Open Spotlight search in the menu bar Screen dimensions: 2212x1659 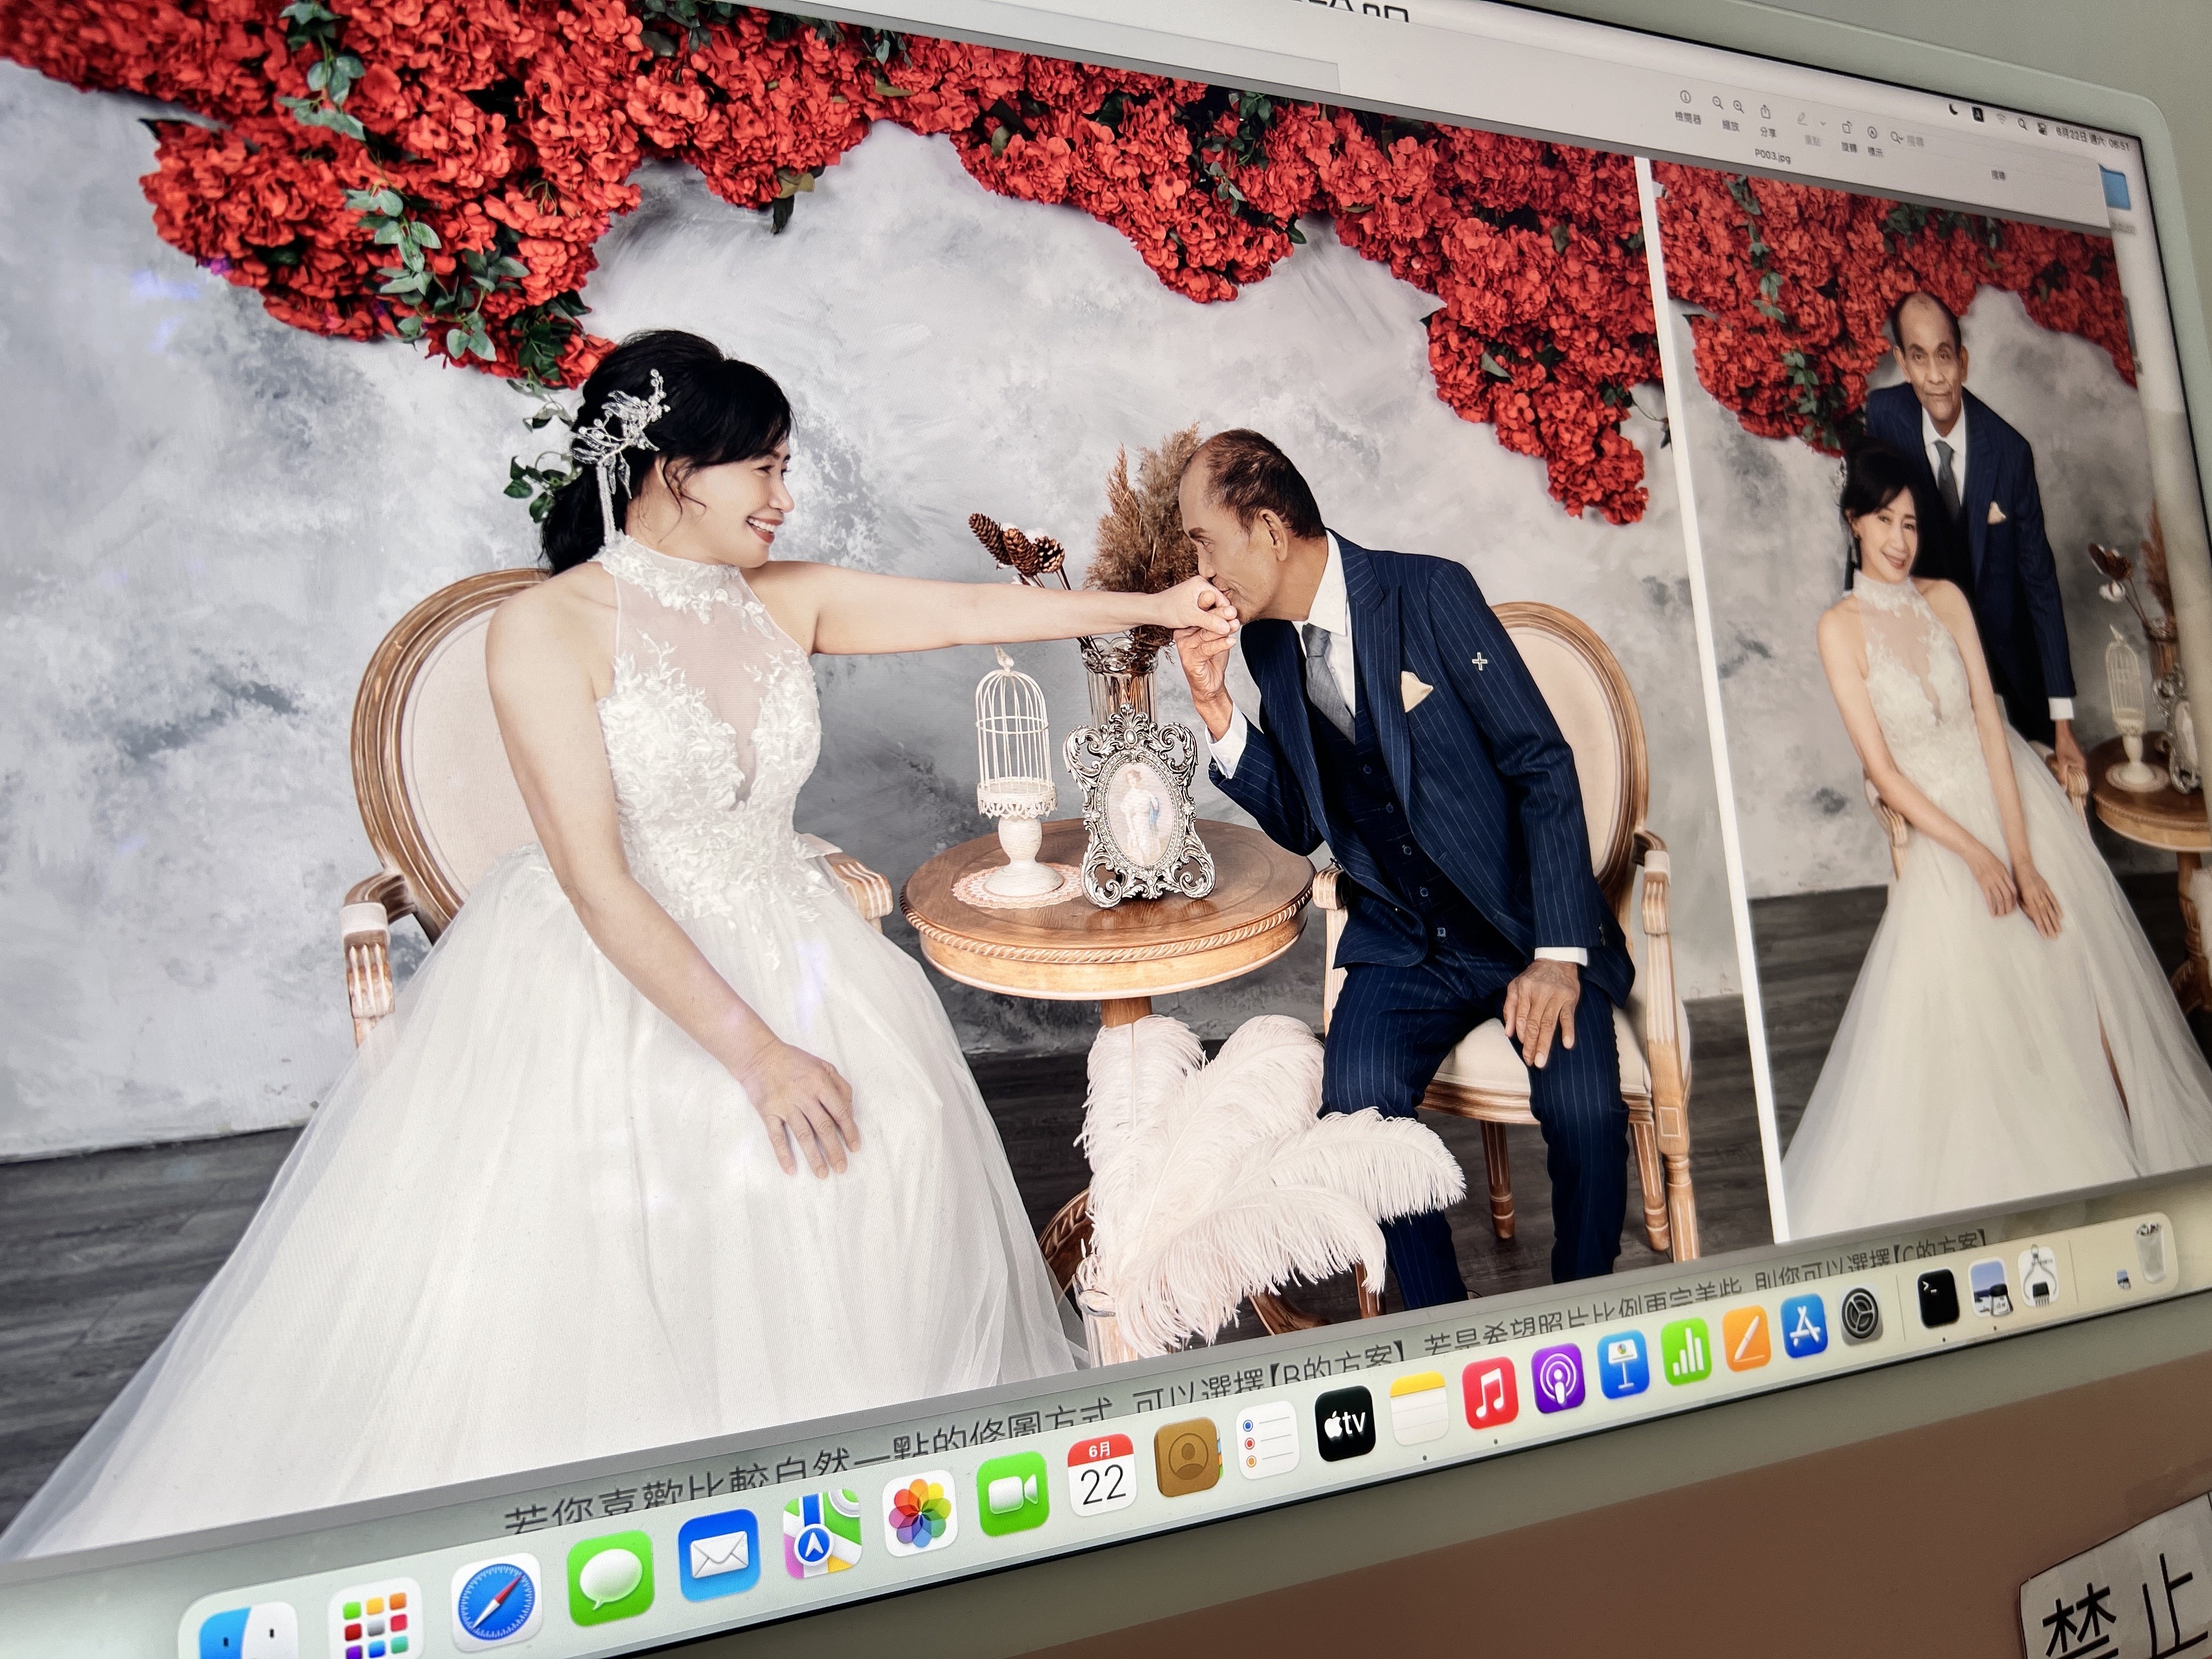[2022, 123]
